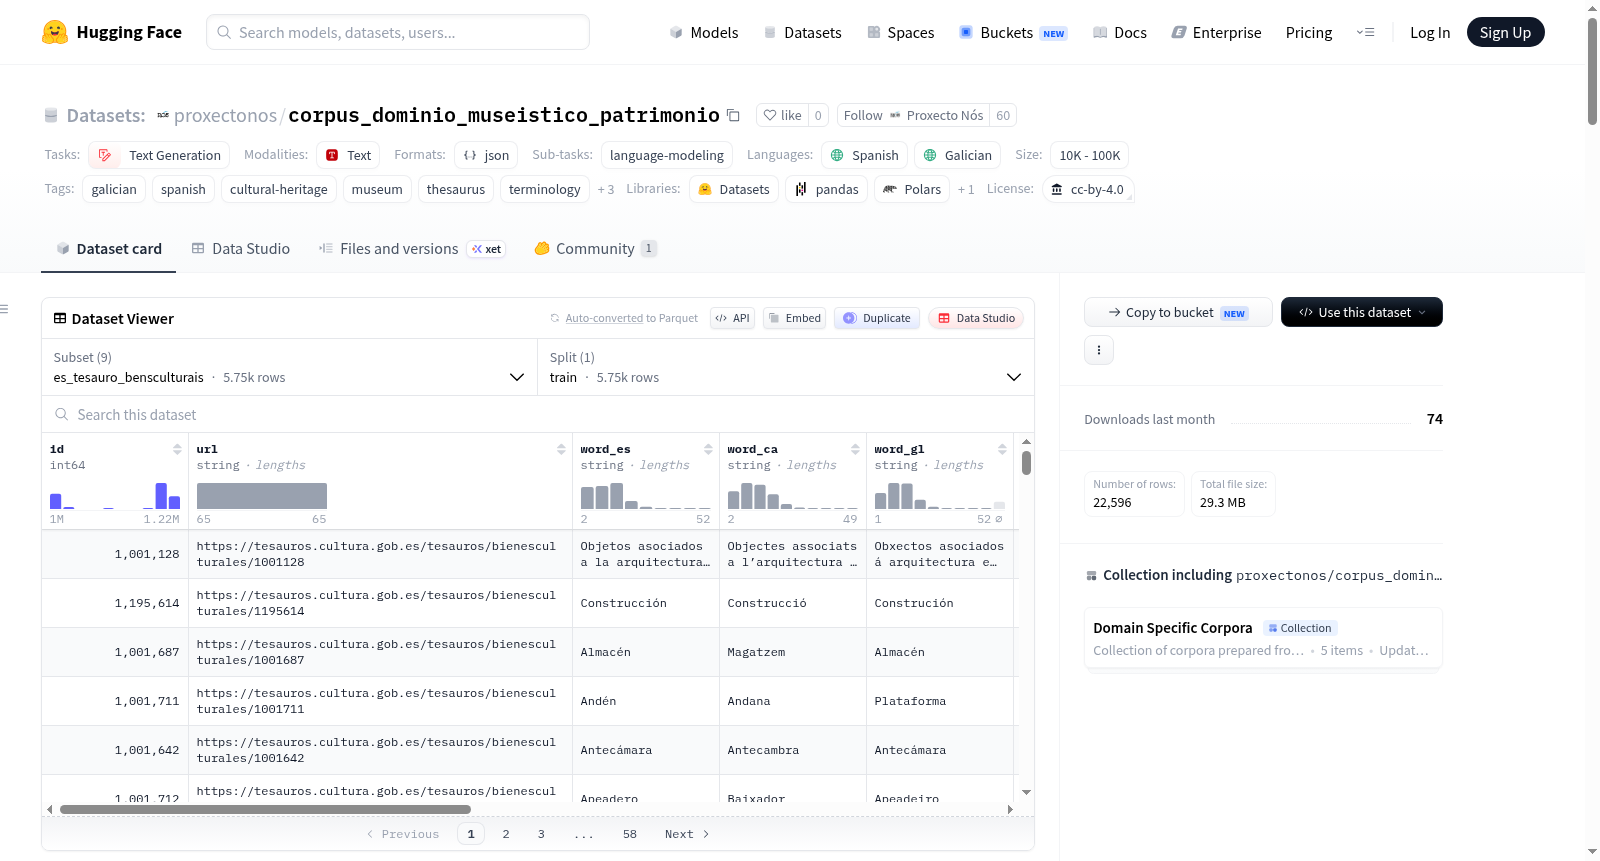The height and width of the screenshot is (861, 1600).
Task: Click Copy to bucket button
Action: click(1178, 312)
